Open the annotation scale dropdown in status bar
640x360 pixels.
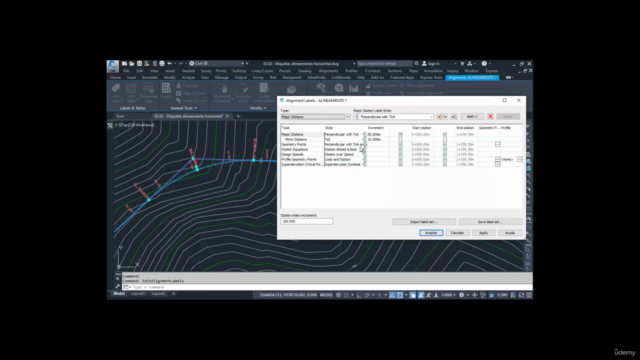click(x=449, y=295)
